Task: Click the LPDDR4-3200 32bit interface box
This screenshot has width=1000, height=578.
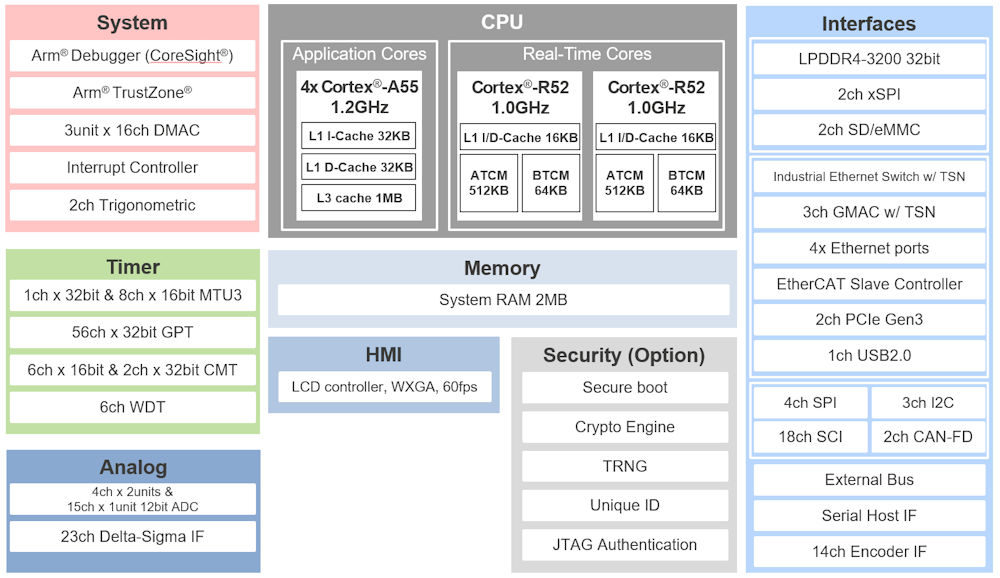Action: pos(868,59)
